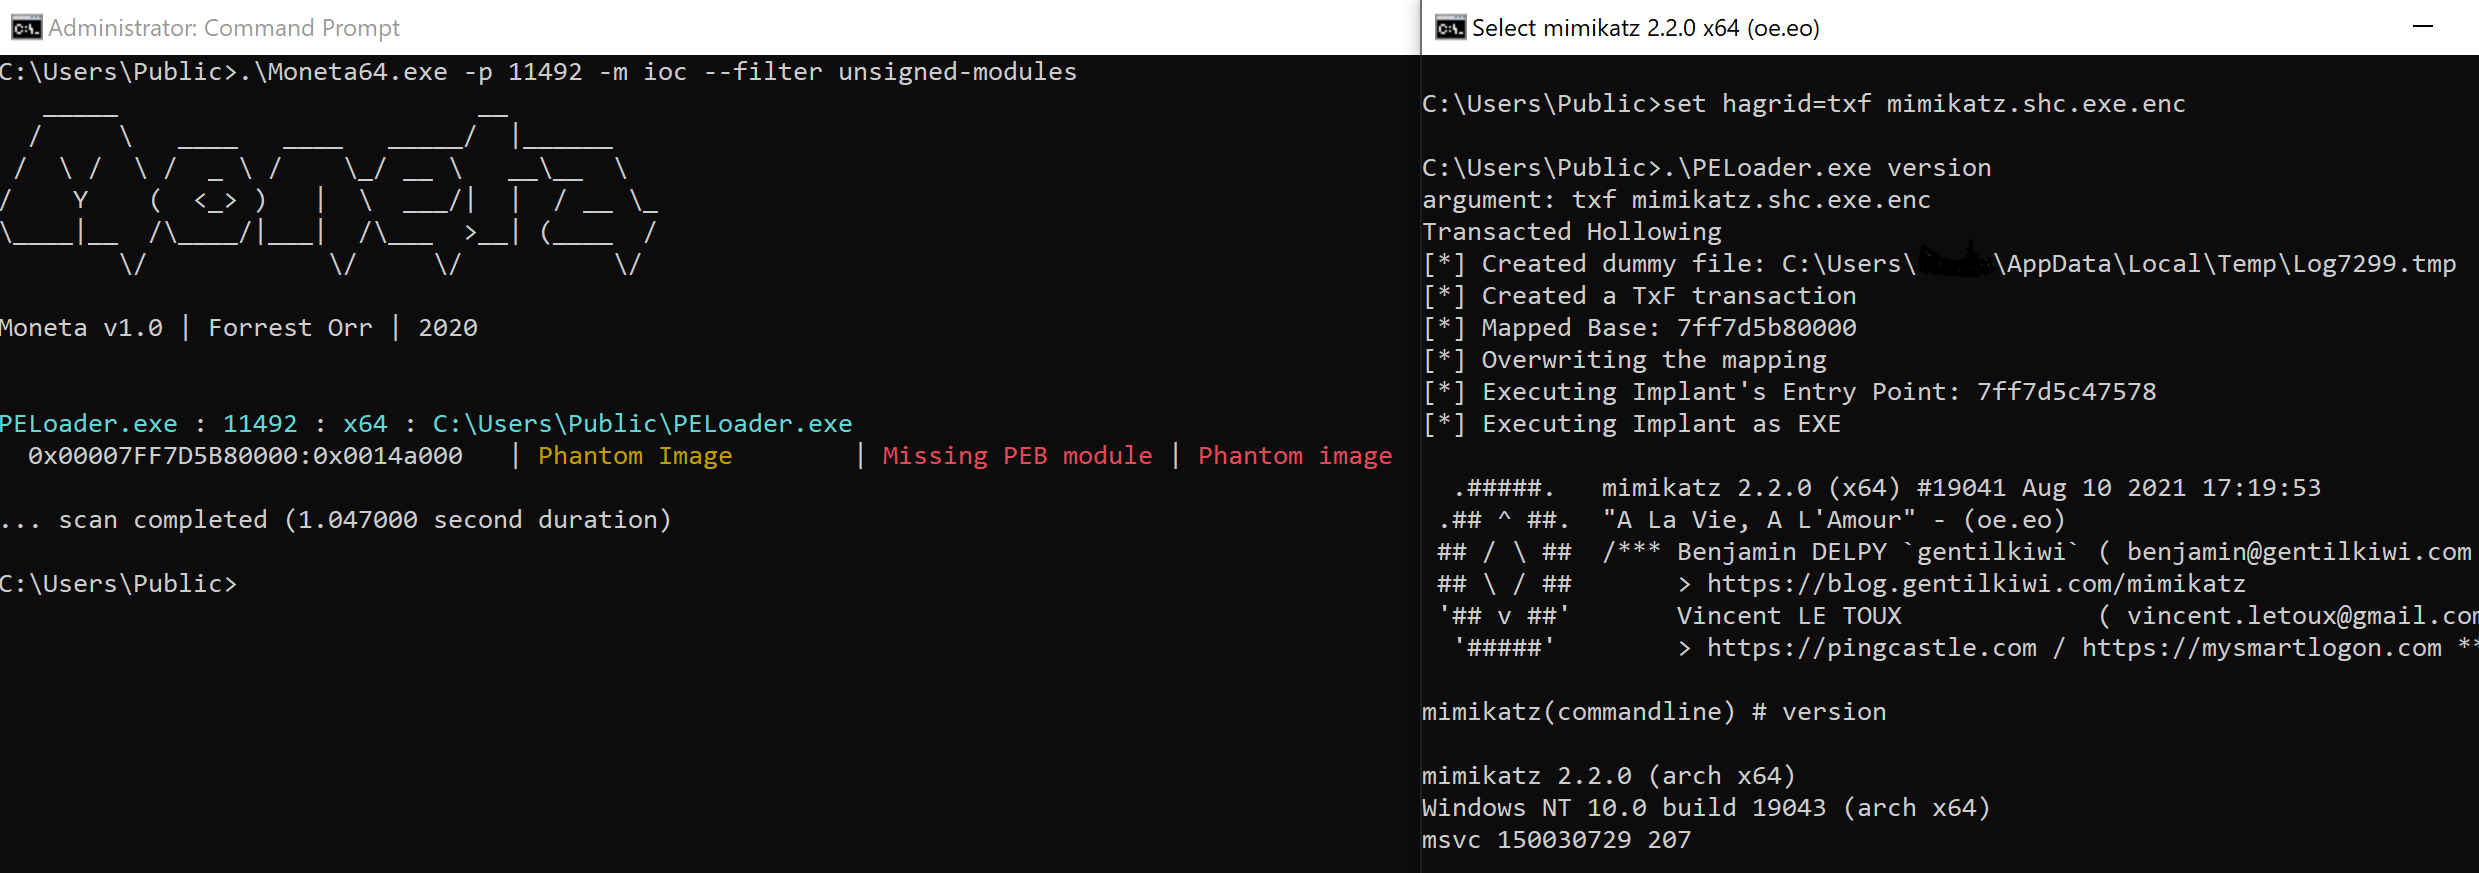Click the Overwriting the mapping line
The width and height of the screenshot is (2479, 873).
pyautogui.click(x=1624, y=360)
